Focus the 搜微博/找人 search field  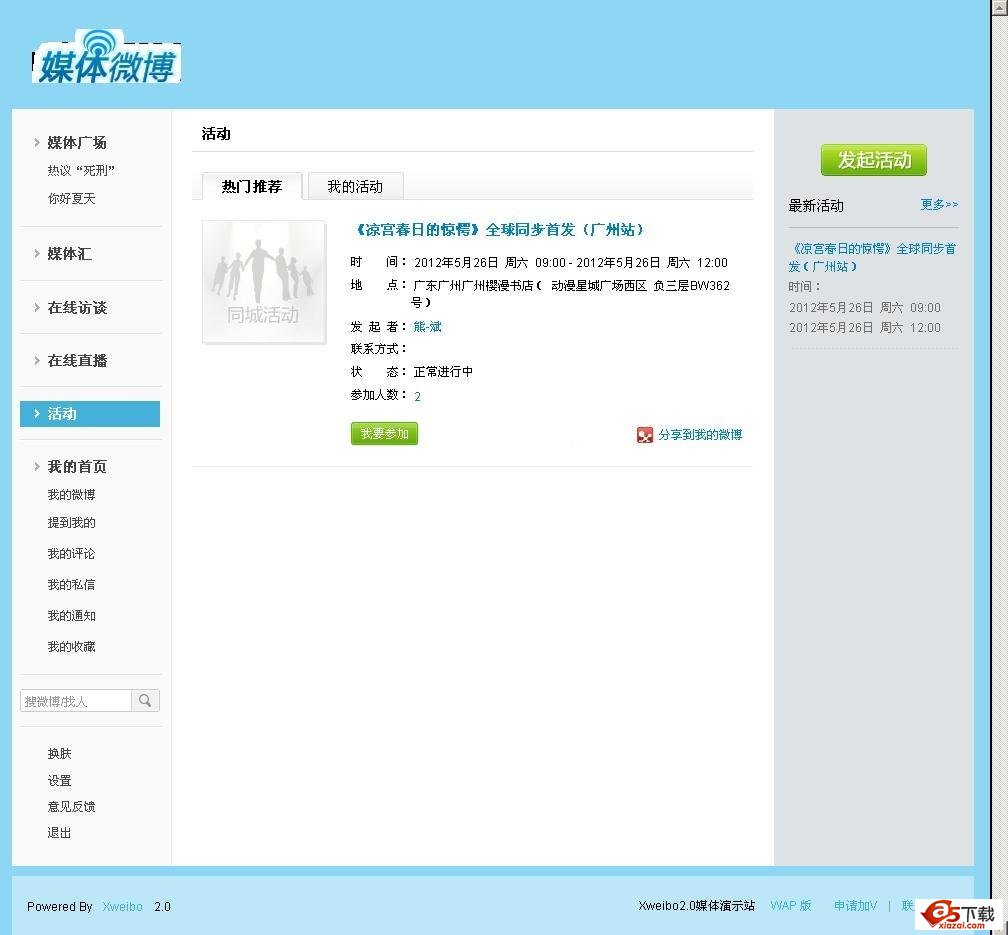point(76,700)
